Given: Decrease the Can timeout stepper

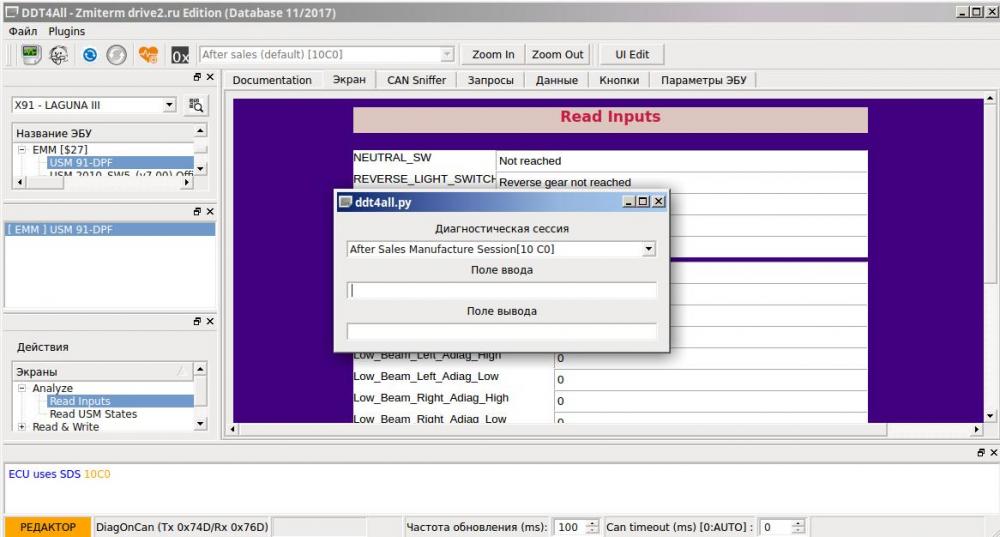Looking at the screenshot, I should pyautogui.click(x=798, y=531).
